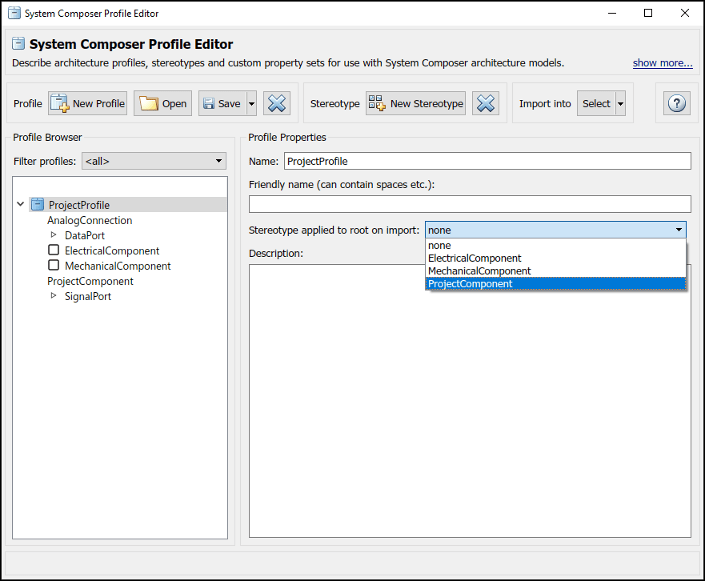
Task: Click the New Profile button
Action: 88,103
